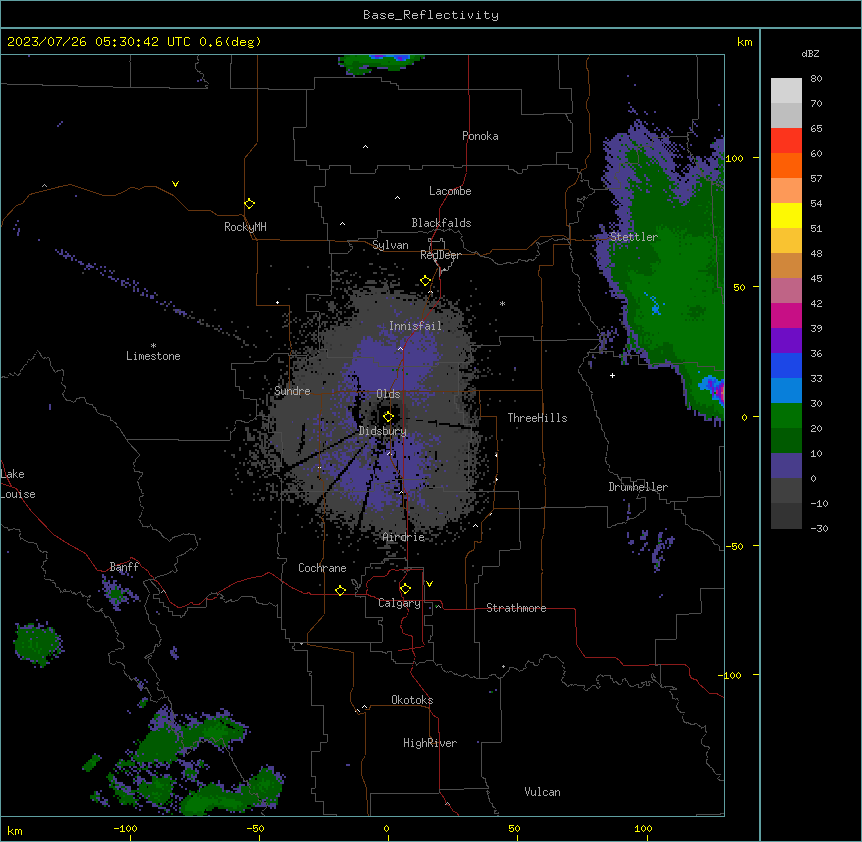The width and height of the screenshot is (862, 842).
Task: Click the Didsbury town label
Action: click(383, 431)
